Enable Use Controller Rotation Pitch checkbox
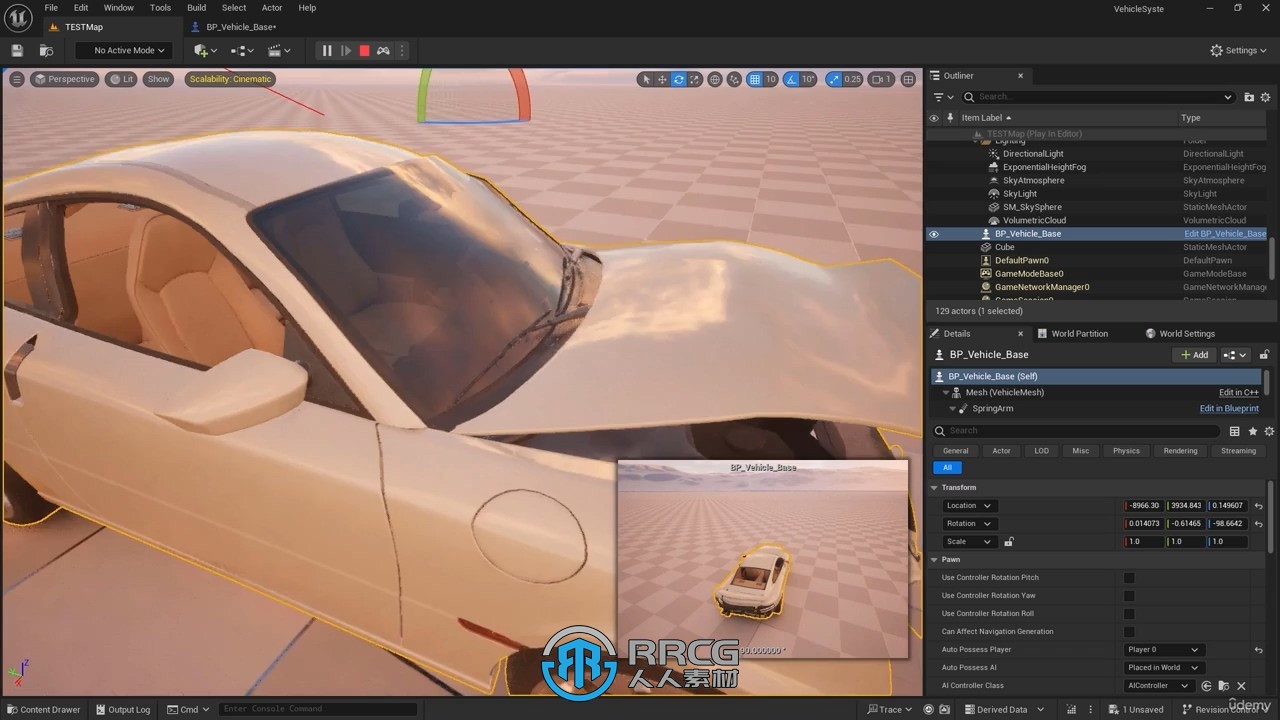Image resolution: width=1280 pixels, height=720 pixels. coord(1129,578)
